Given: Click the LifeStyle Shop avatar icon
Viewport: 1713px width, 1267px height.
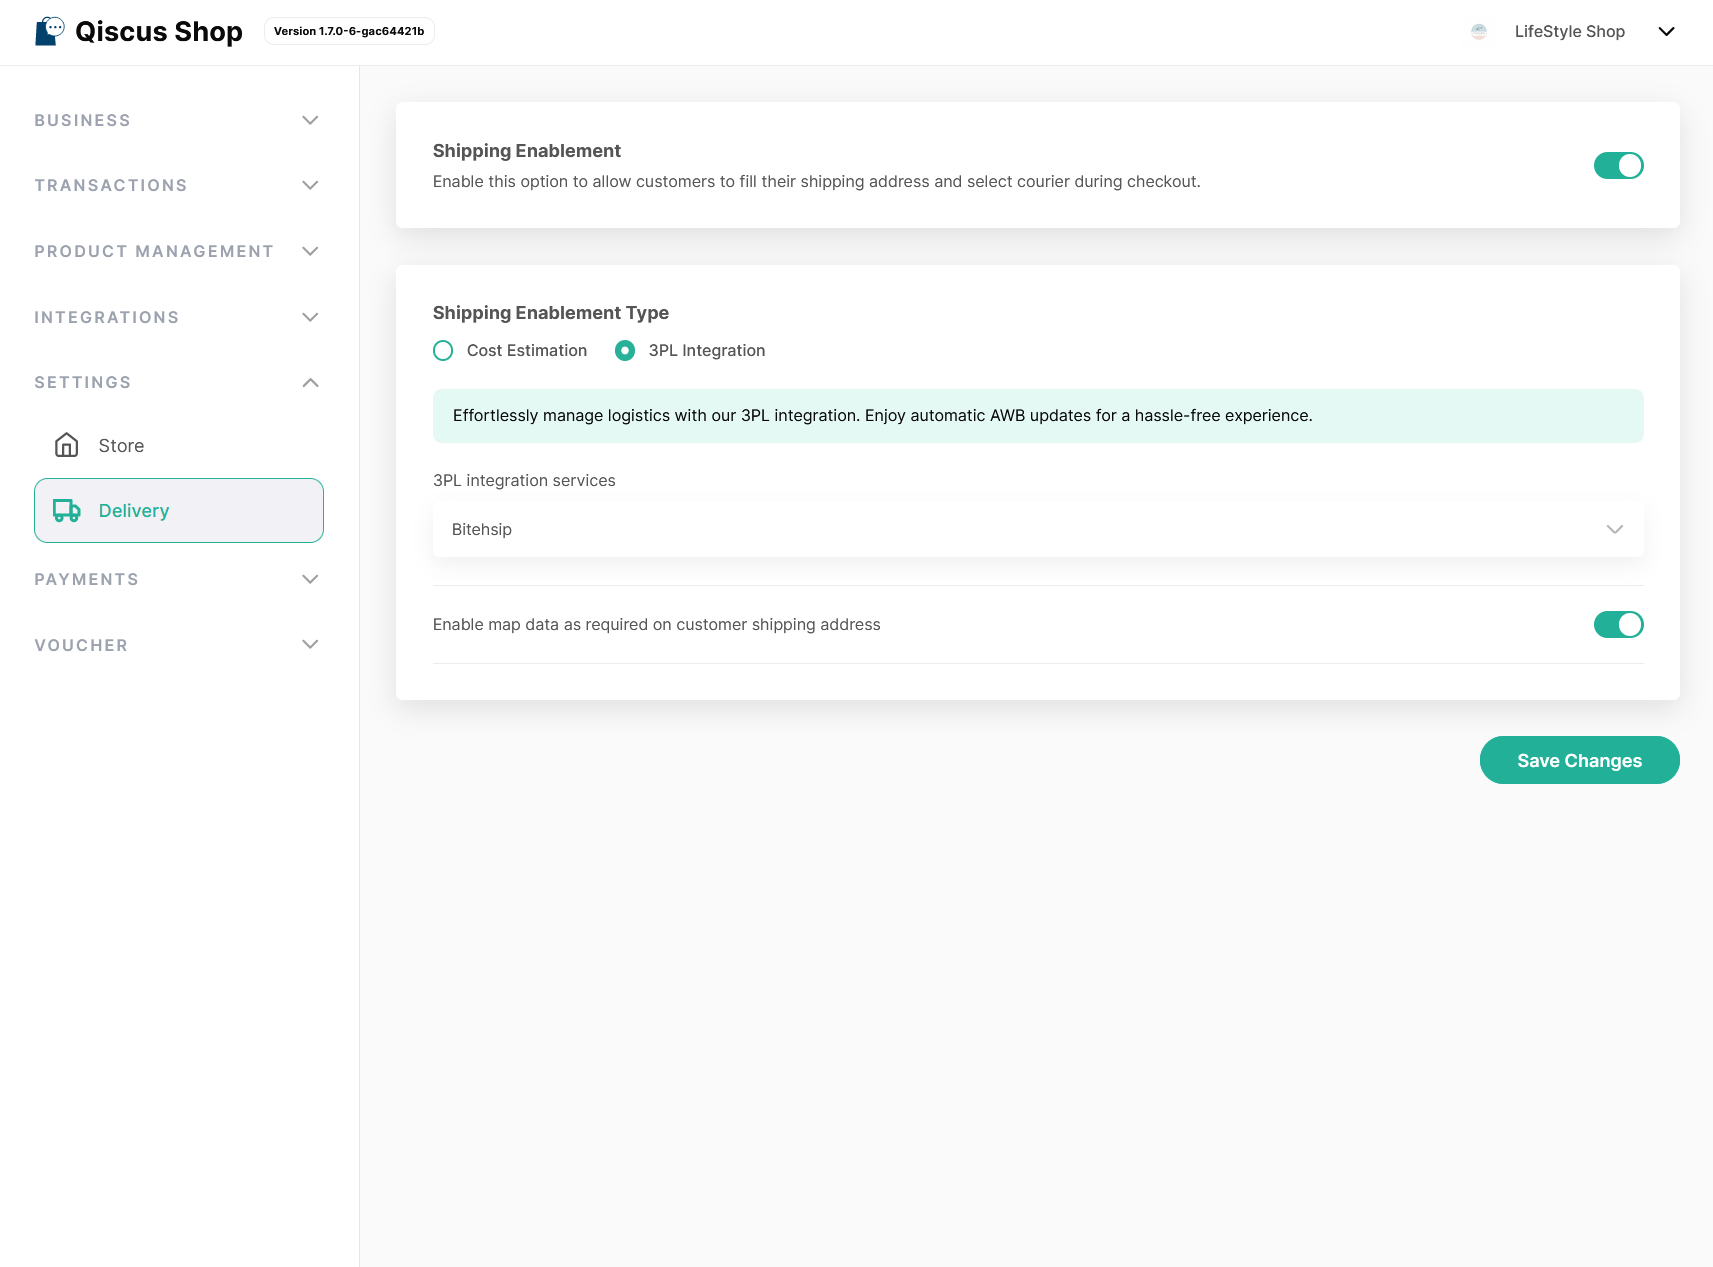Looking at the screenshot, I should coord(1479,32).
